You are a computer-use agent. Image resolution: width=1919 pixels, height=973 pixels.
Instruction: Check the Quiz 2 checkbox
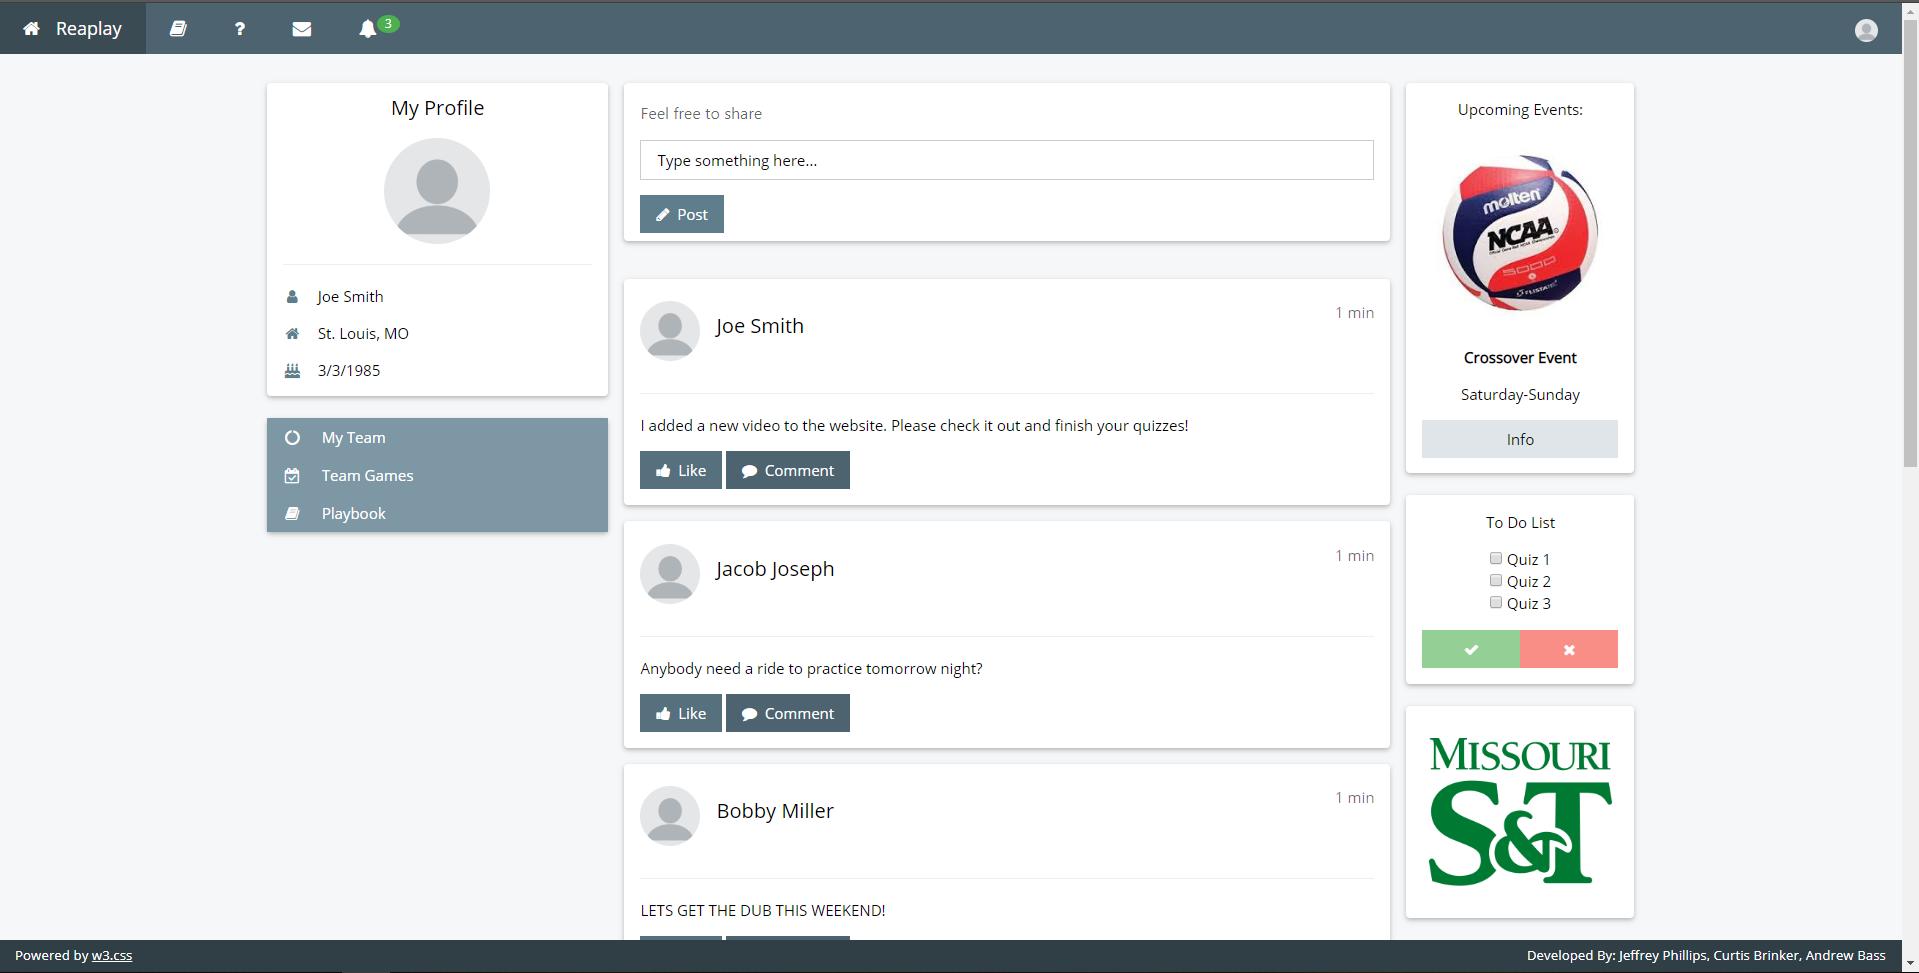pos(1496,580)
